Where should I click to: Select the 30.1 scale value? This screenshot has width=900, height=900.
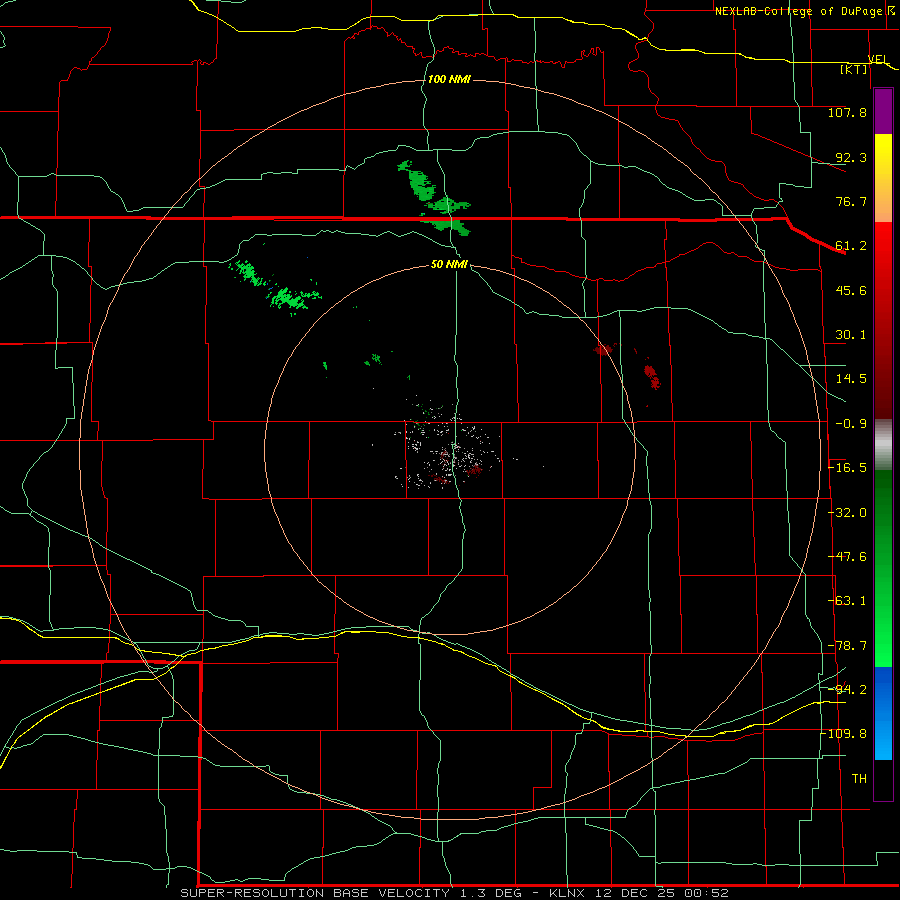851,335
